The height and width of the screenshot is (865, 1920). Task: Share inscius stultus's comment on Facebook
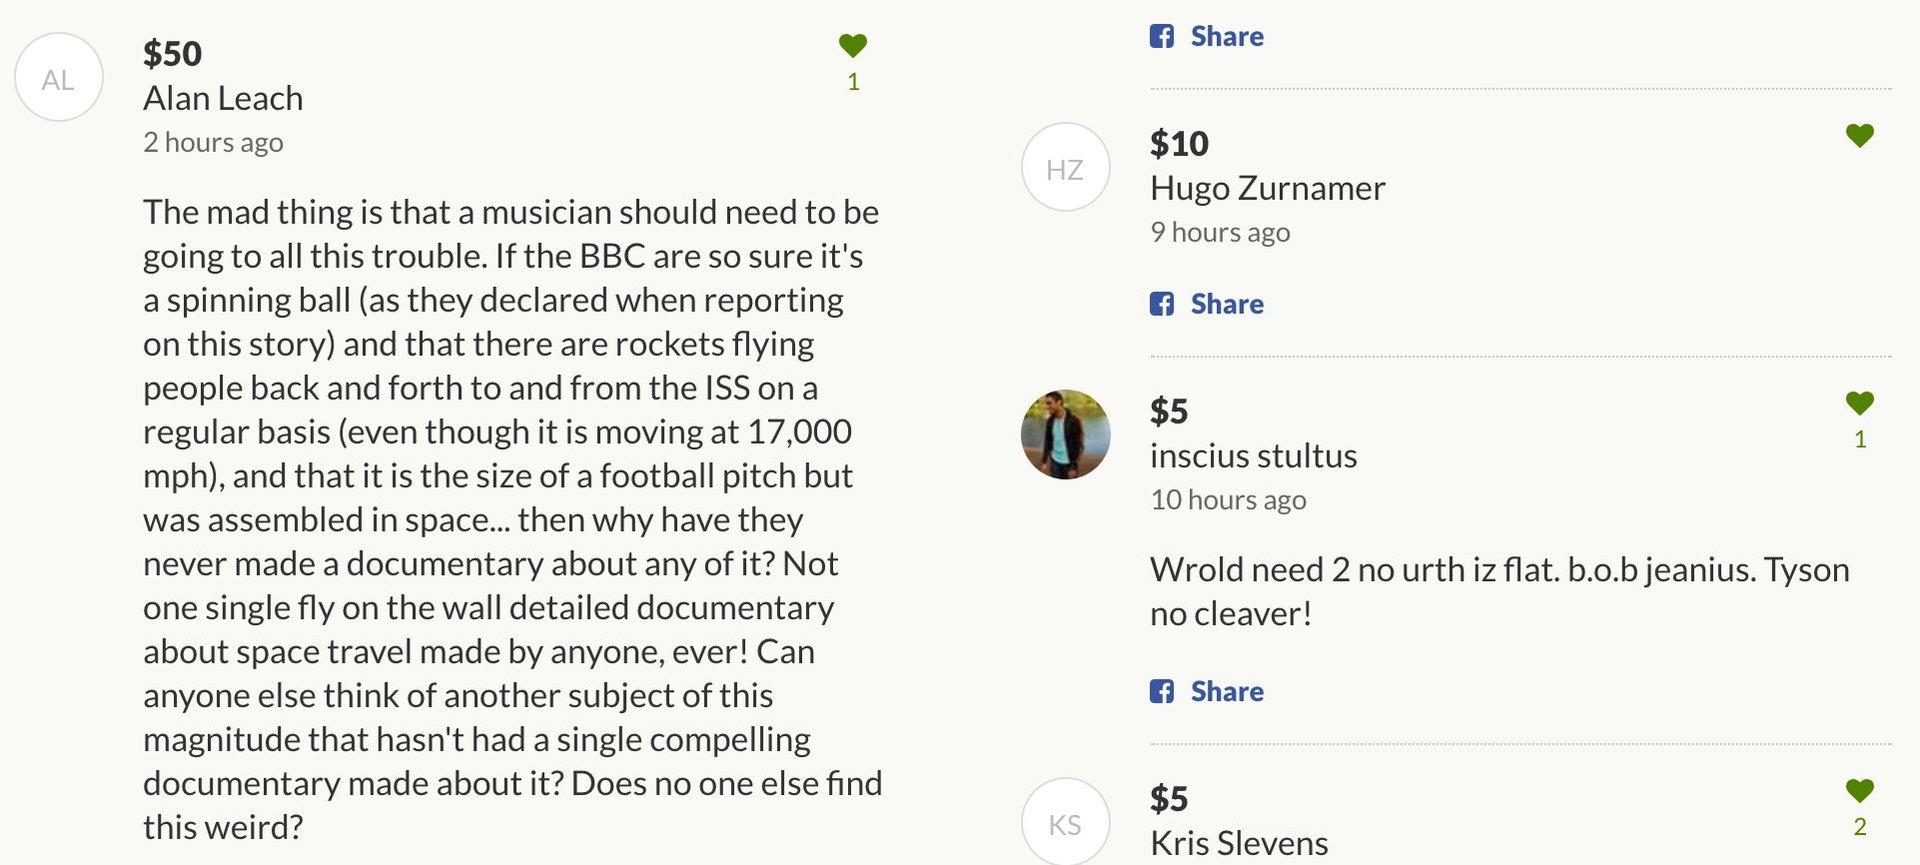point(1227,691)
